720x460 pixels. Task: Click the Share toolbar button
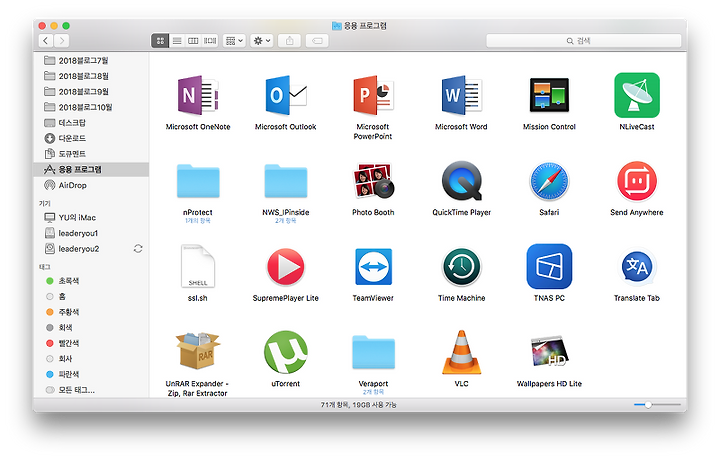coord(290,41)
